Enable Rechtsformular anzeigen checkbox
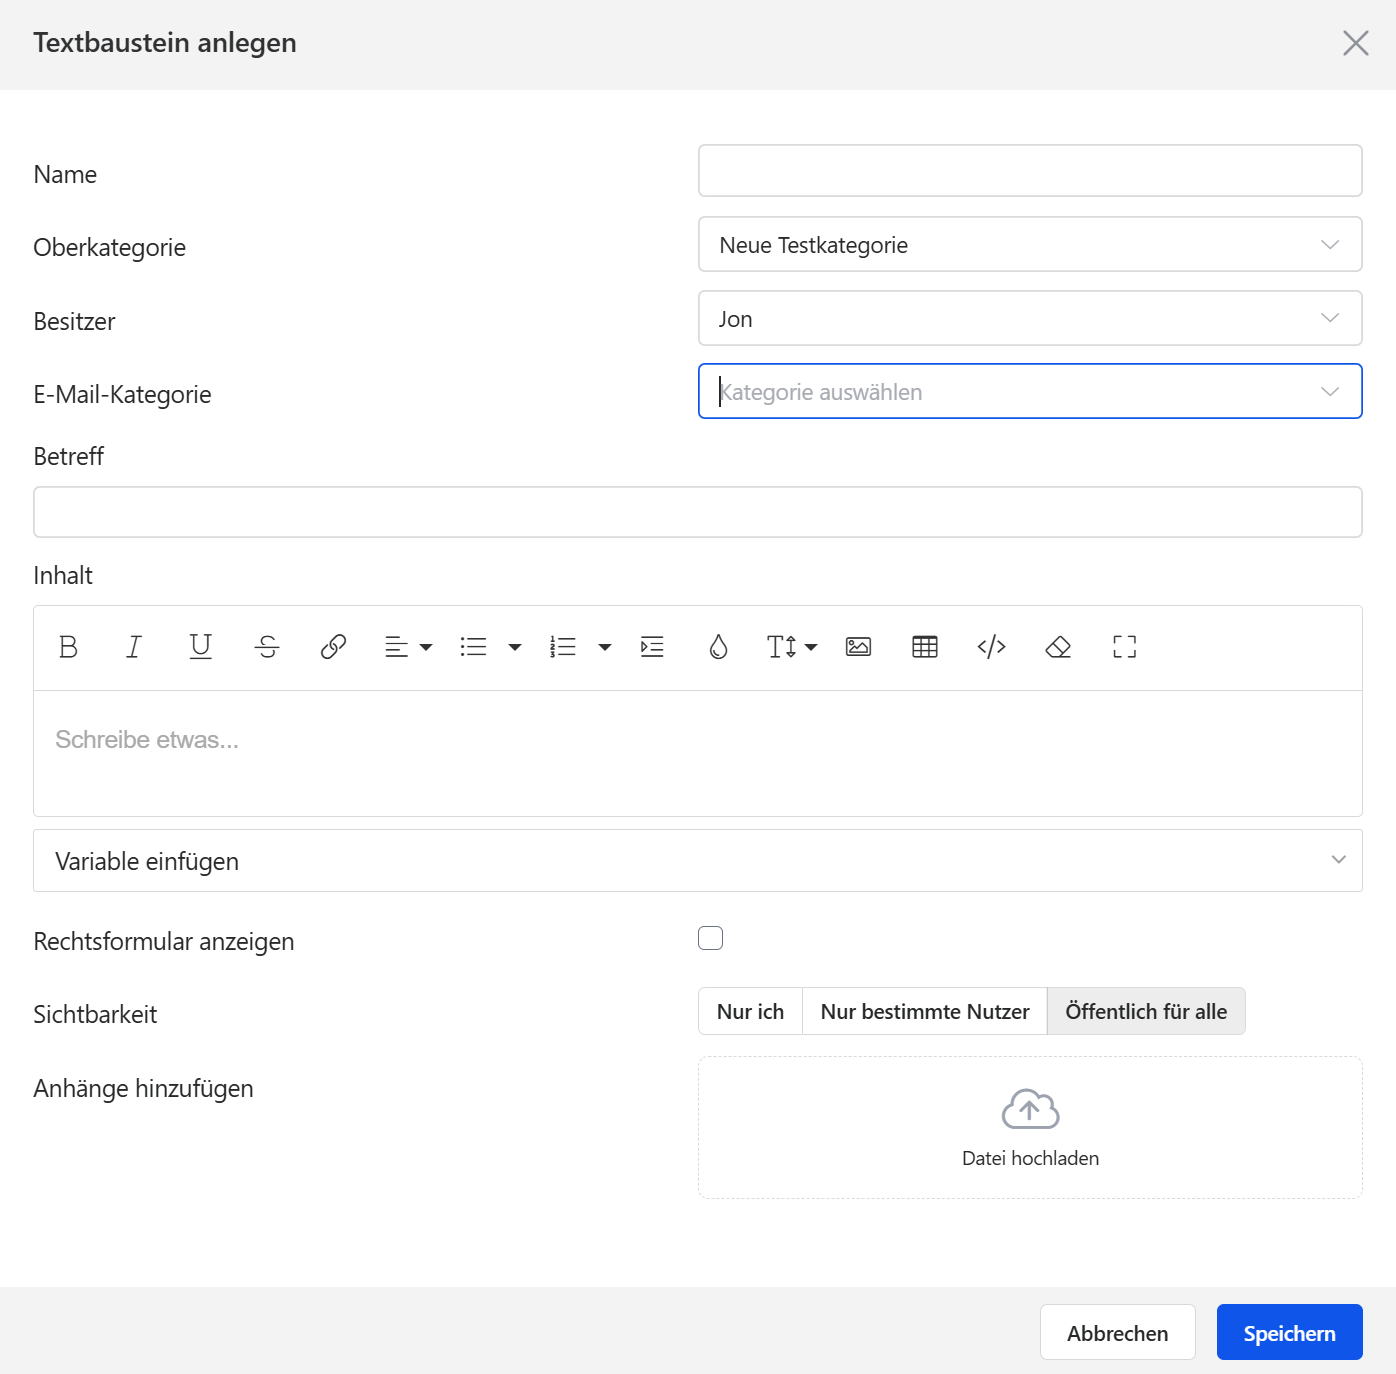This screenshot has width=1396, height=1374. pyautogui.click(x=710, y=938)
